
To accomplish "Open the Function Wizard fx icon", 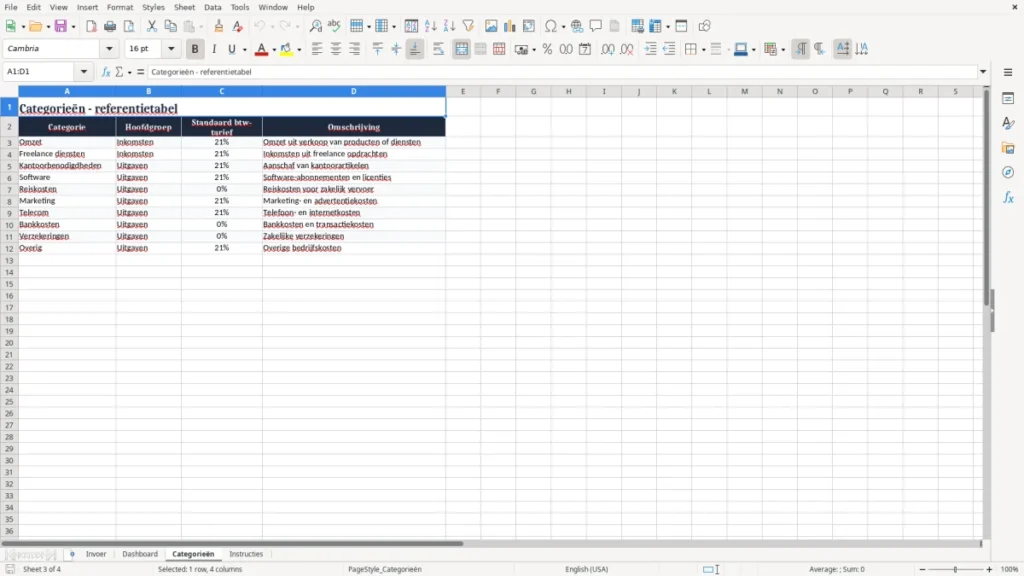I will coord(105,72).
